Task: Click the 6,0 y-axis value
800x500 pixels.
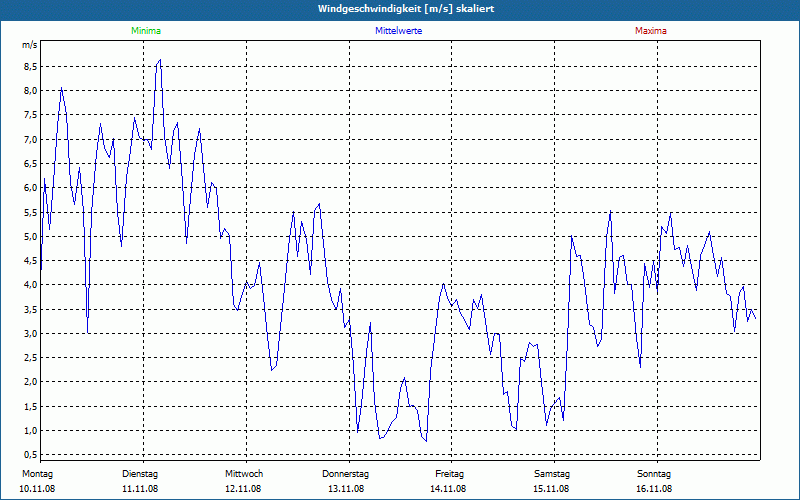Action: tap(30, 188)
